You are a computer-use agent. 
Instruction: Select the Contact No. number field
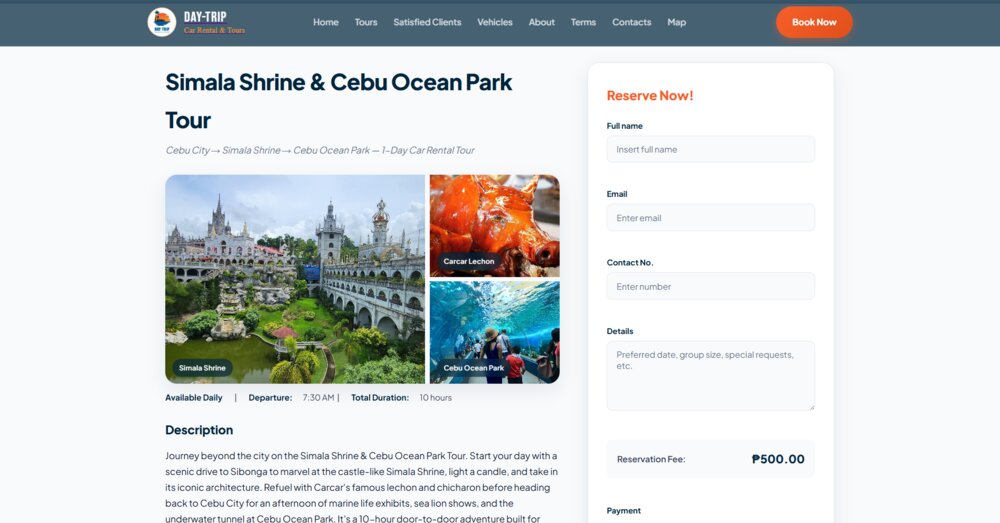click(710, 286)
